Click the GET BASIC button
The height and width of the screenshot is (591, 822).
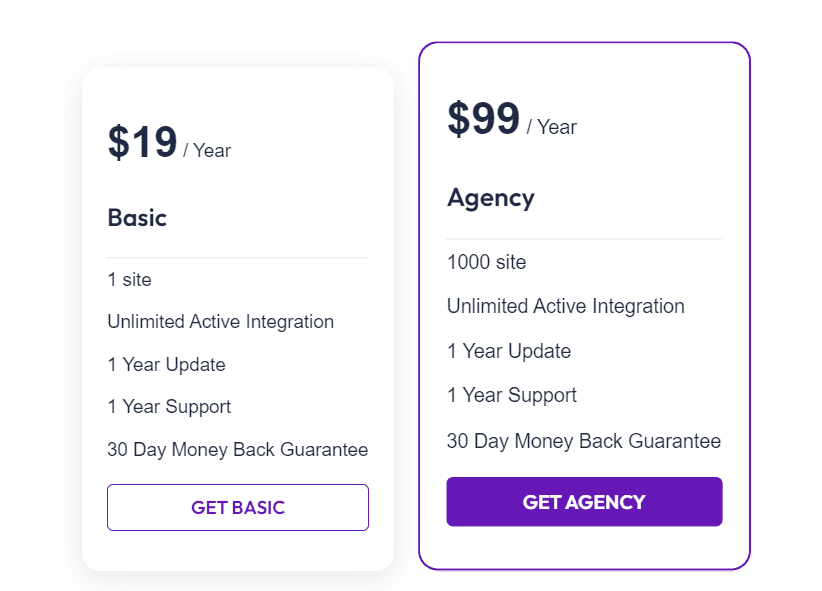[x=237, y=507]
